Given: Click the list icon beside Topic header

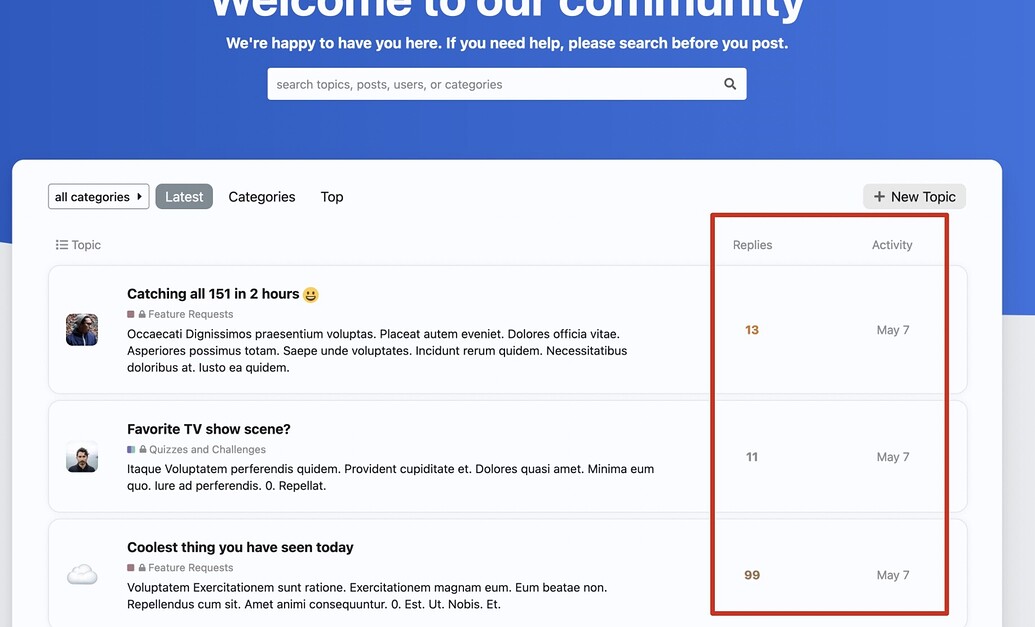Looking at the screenshot, I should point(62,245).
